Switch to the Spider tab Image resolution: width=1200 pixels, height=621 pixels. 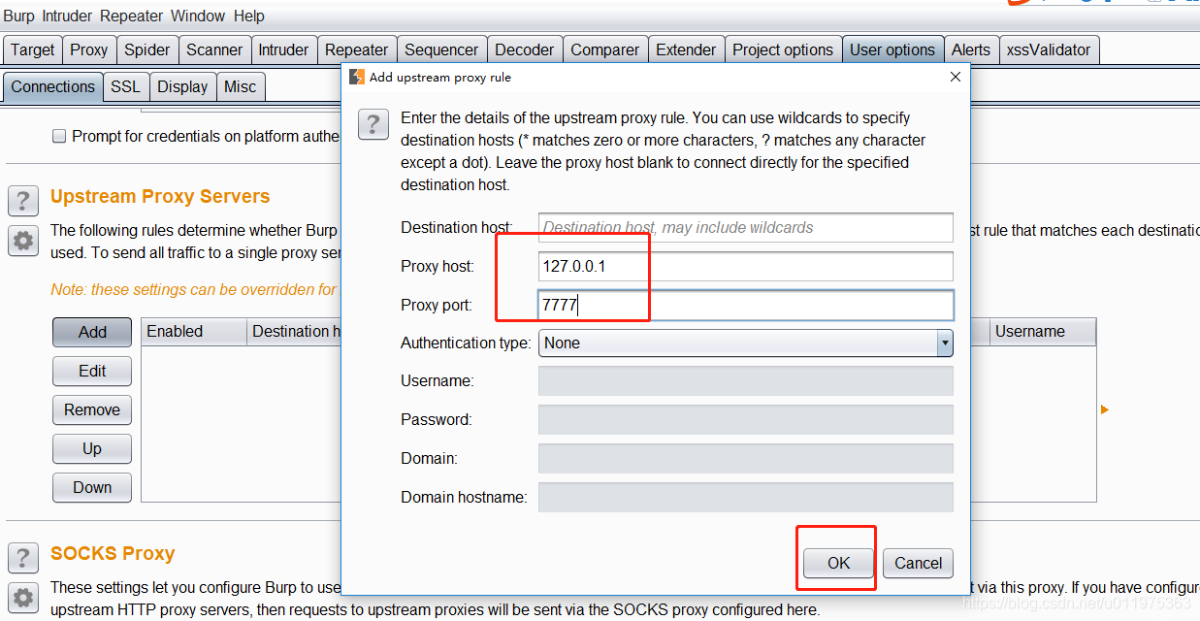coord(147,50)
